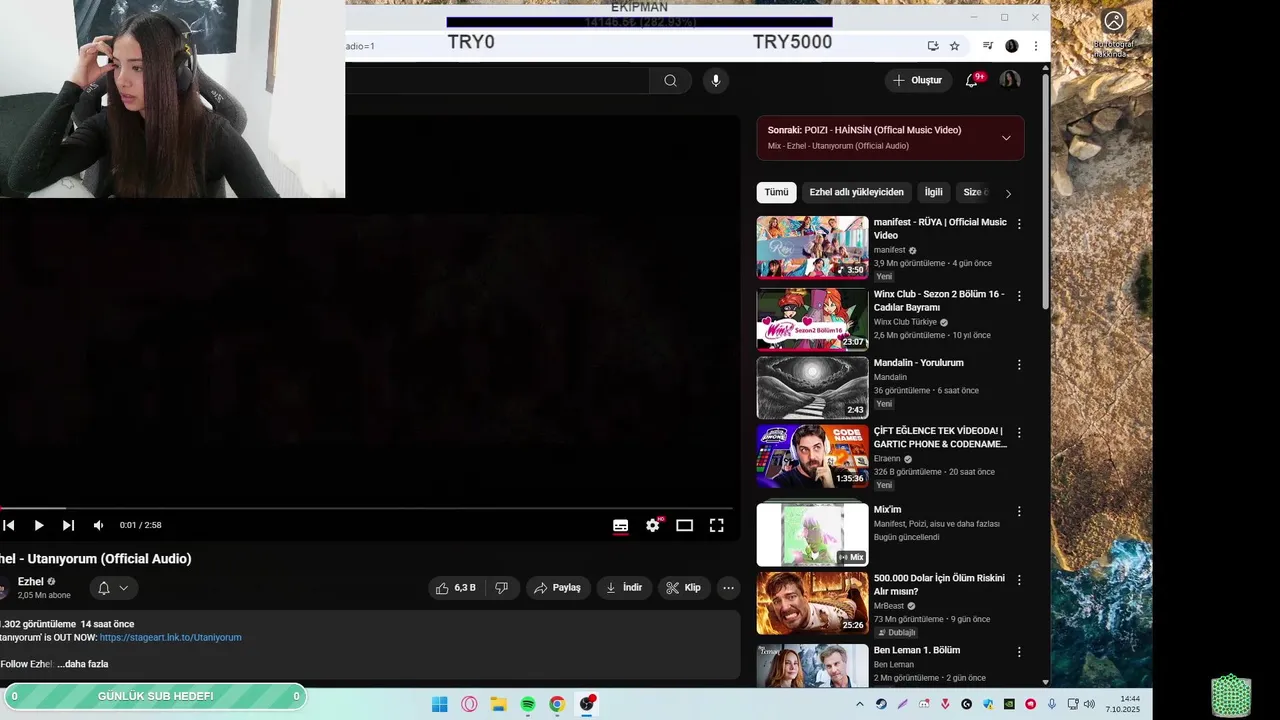This screenshot has height=720, width=1280.
Task: Open options menu for ÇİFT EĞLENCE video
Action: coord(1019,433)
